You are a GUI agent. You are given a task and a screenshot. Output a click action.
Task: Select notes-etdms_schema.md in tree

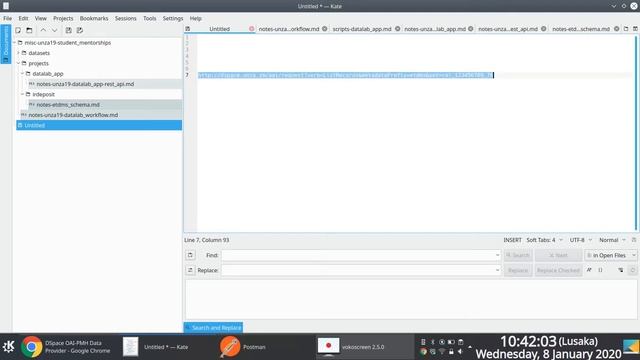click(68, 104)
